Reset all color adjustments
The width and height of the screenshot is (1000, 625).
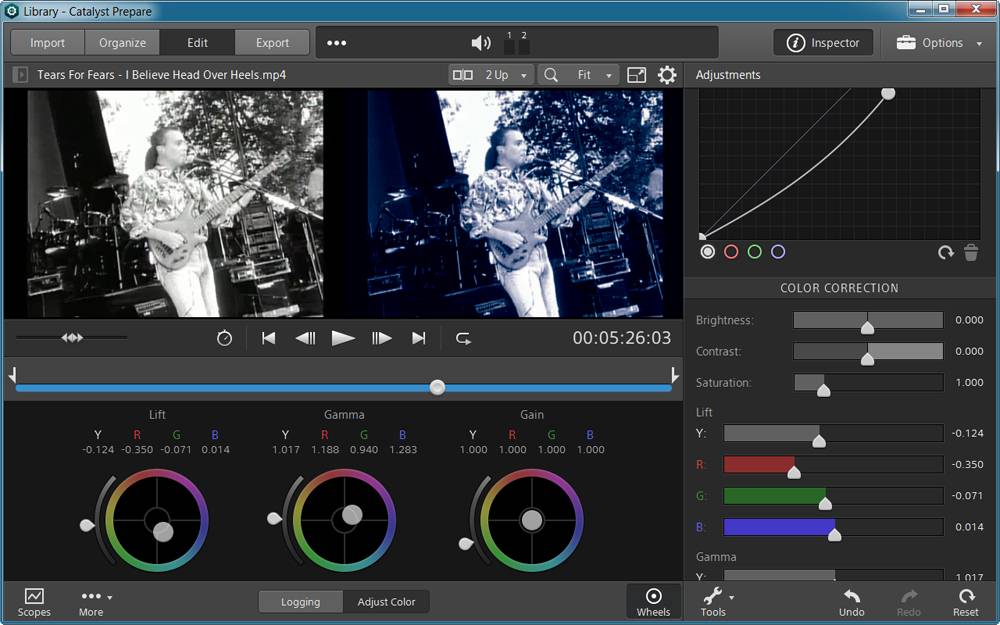pos(966,603)
